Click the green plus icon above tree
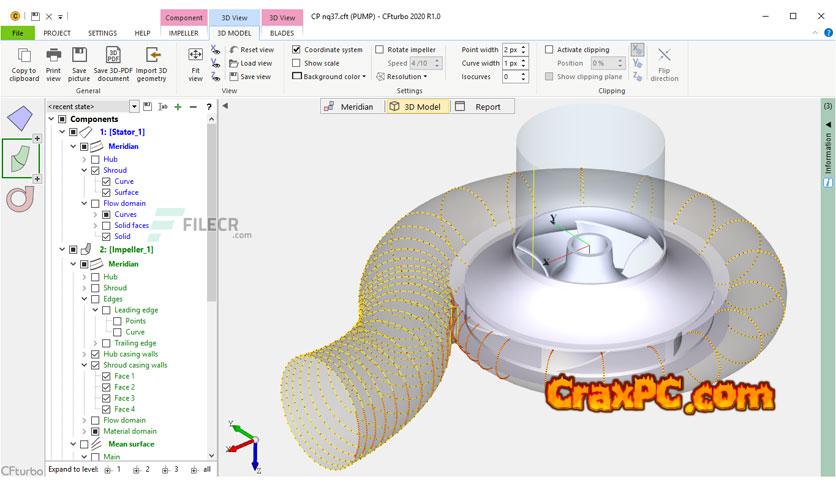 click(x=177, y=106)
